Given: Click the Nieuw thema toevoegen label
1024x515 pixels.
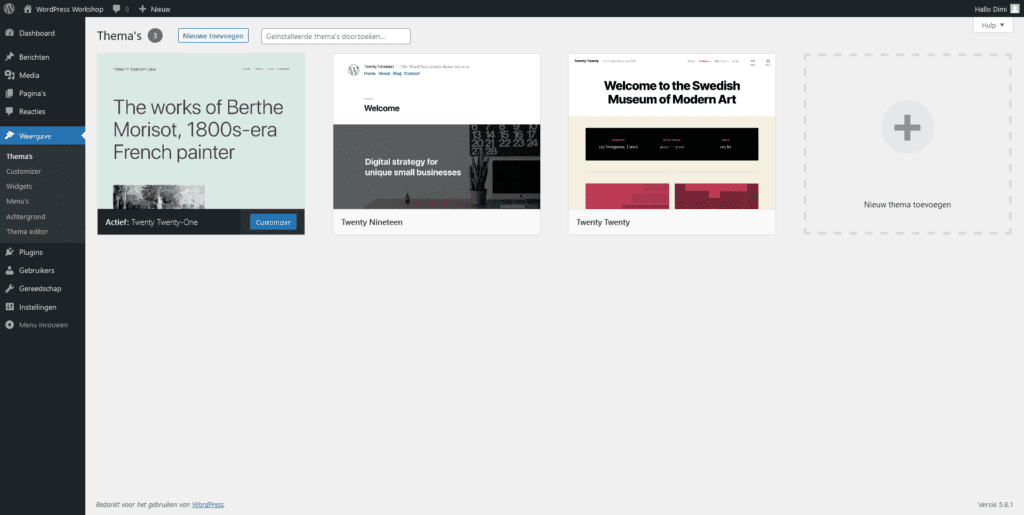Looking at the screenshot, I should [x=907, y=204].
